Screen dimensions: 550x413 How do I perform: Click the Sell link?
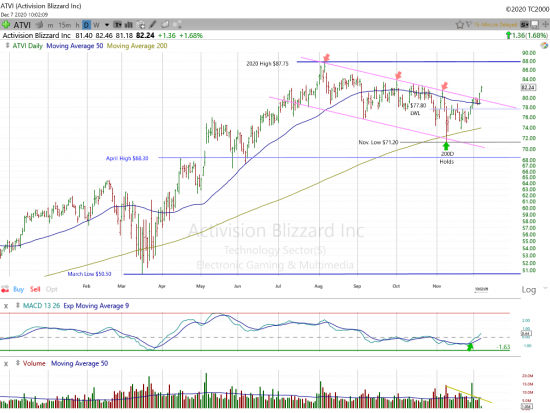35,289
